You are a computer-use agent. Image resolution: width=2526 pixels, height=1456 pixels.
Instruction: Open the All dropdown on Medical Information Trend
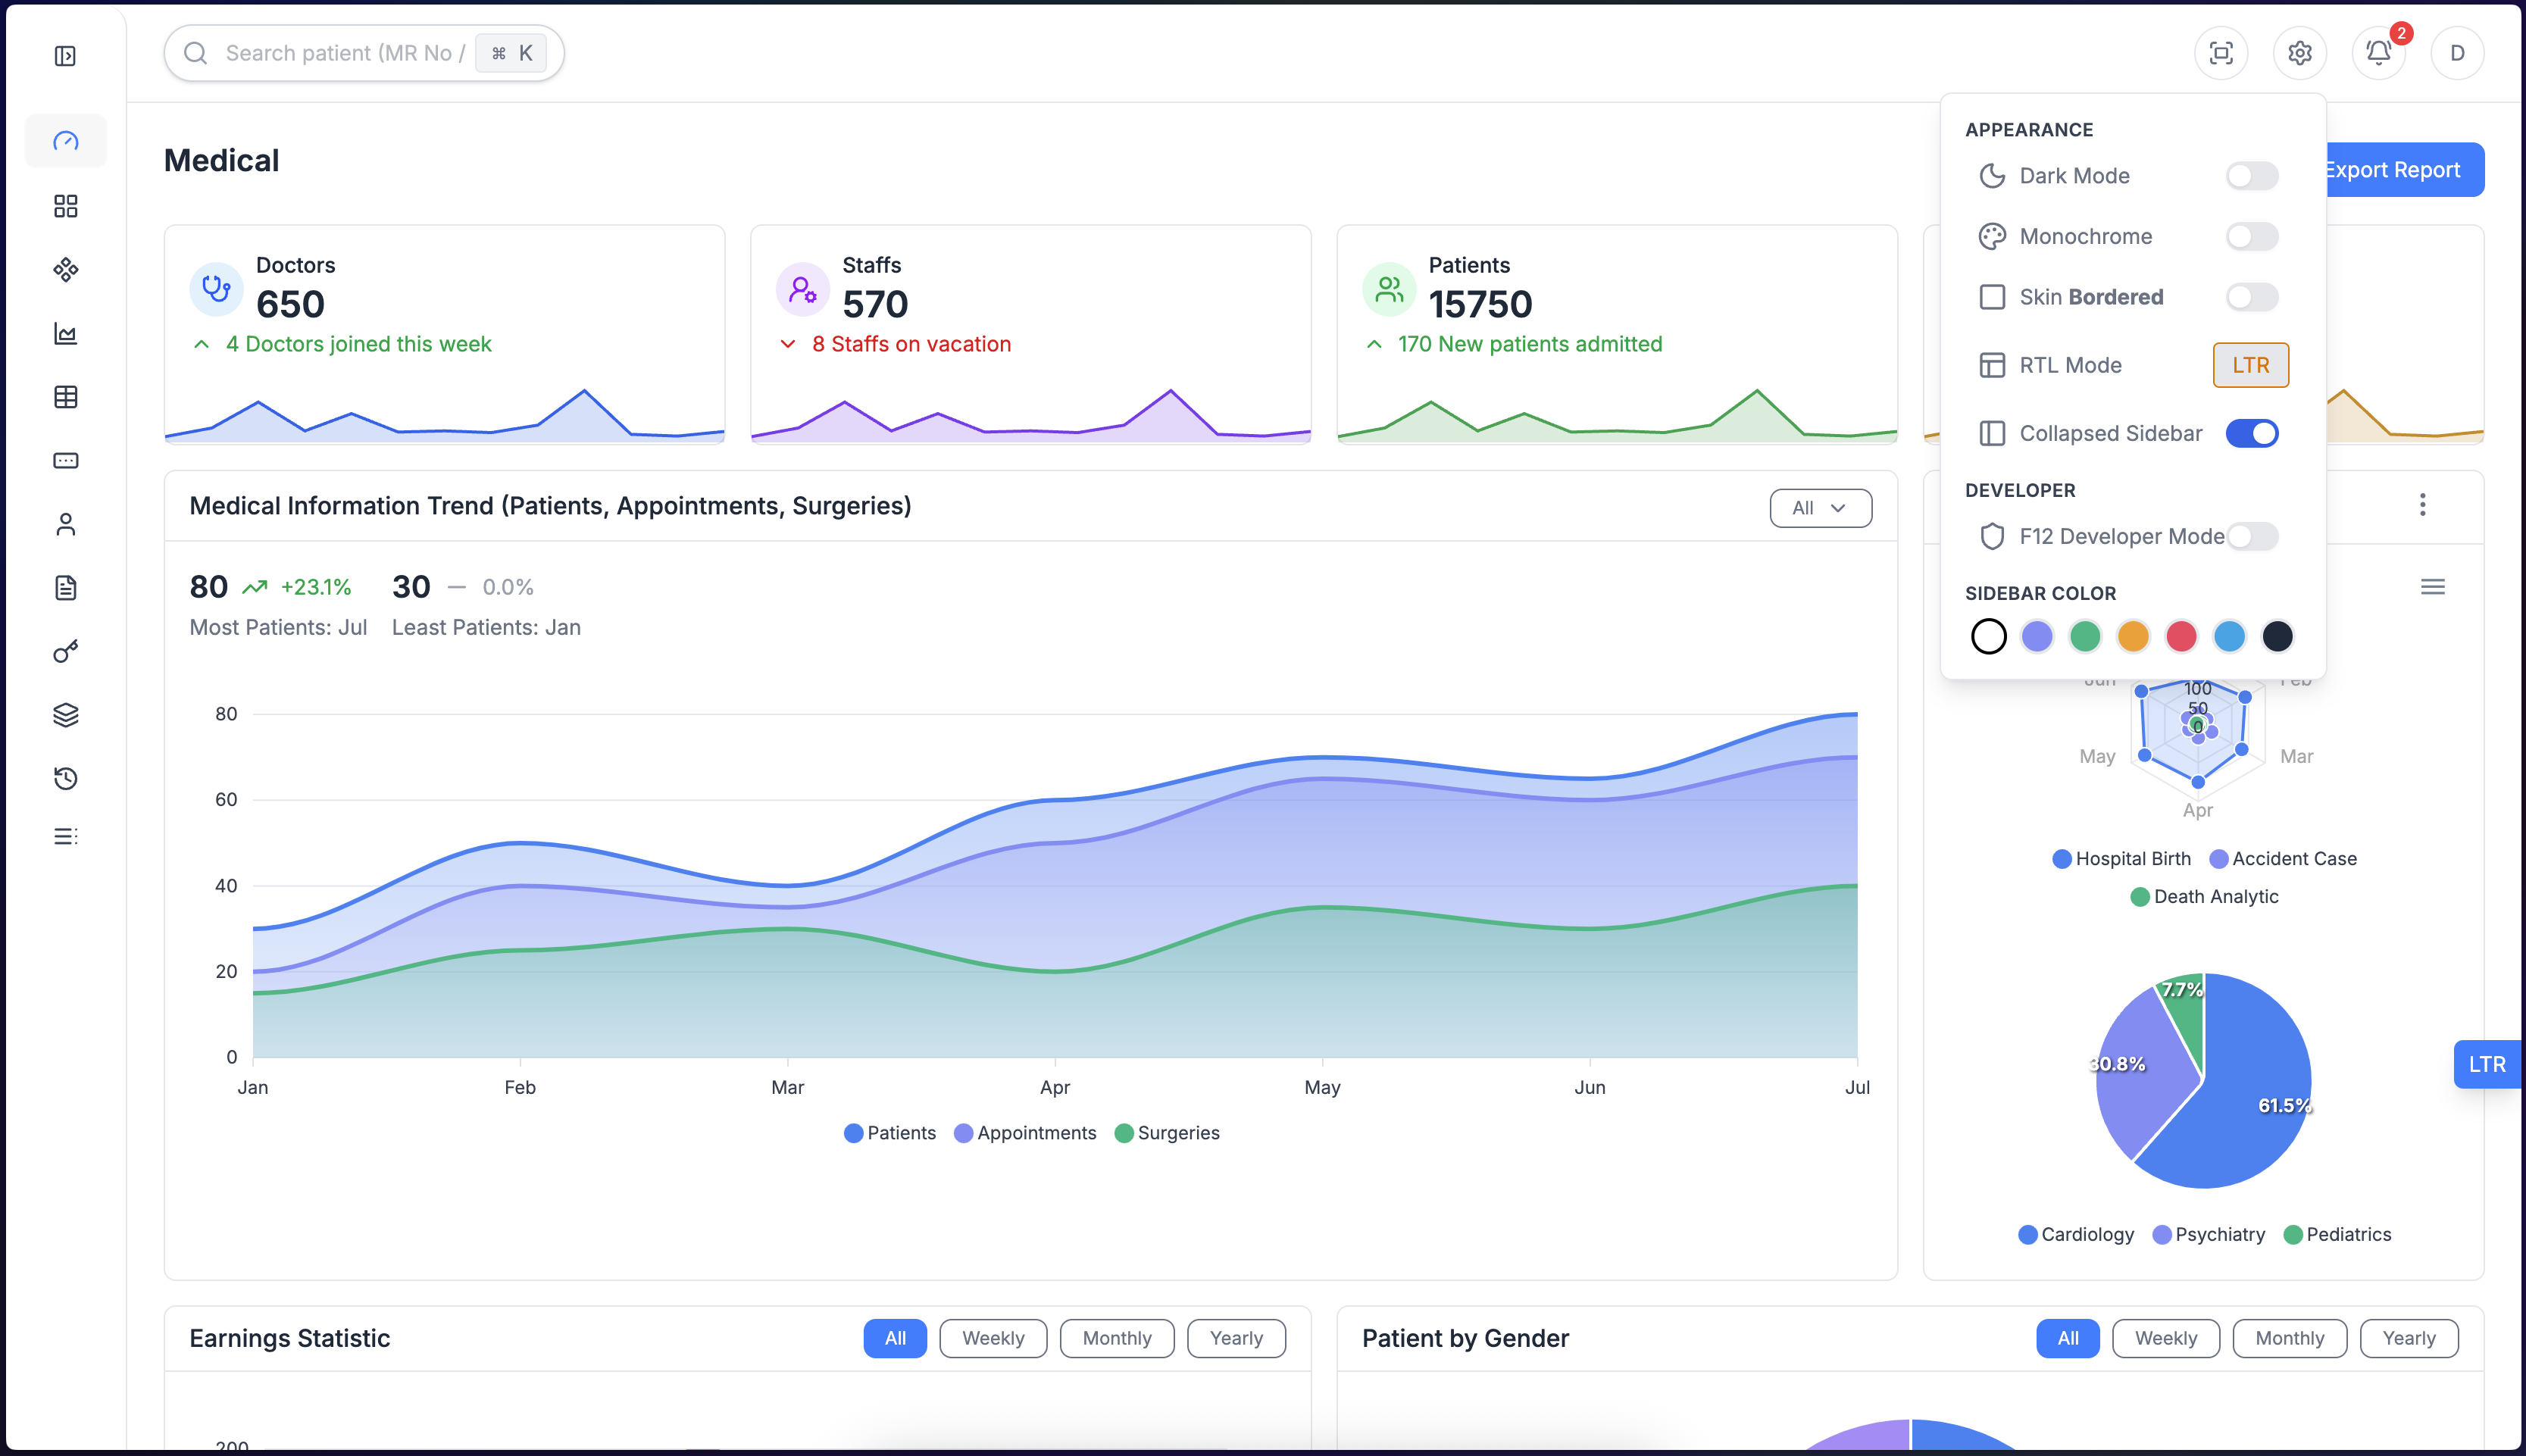click(1820, 508)
